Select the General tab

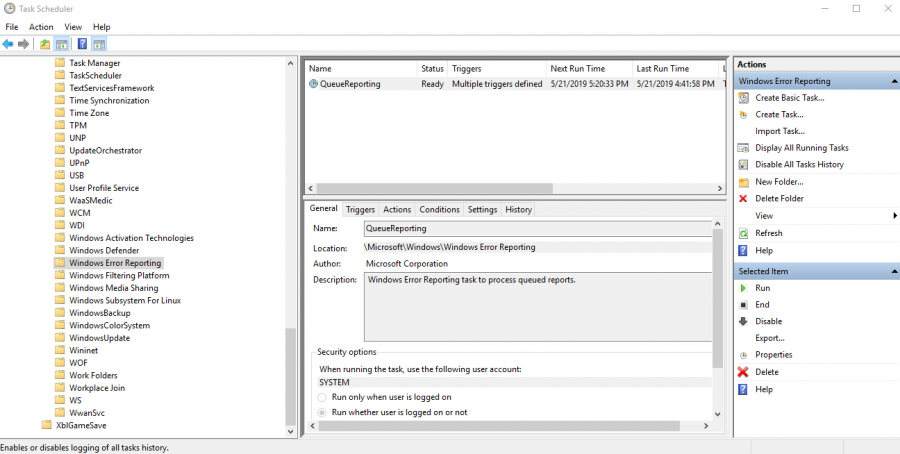tap(323, 208)
